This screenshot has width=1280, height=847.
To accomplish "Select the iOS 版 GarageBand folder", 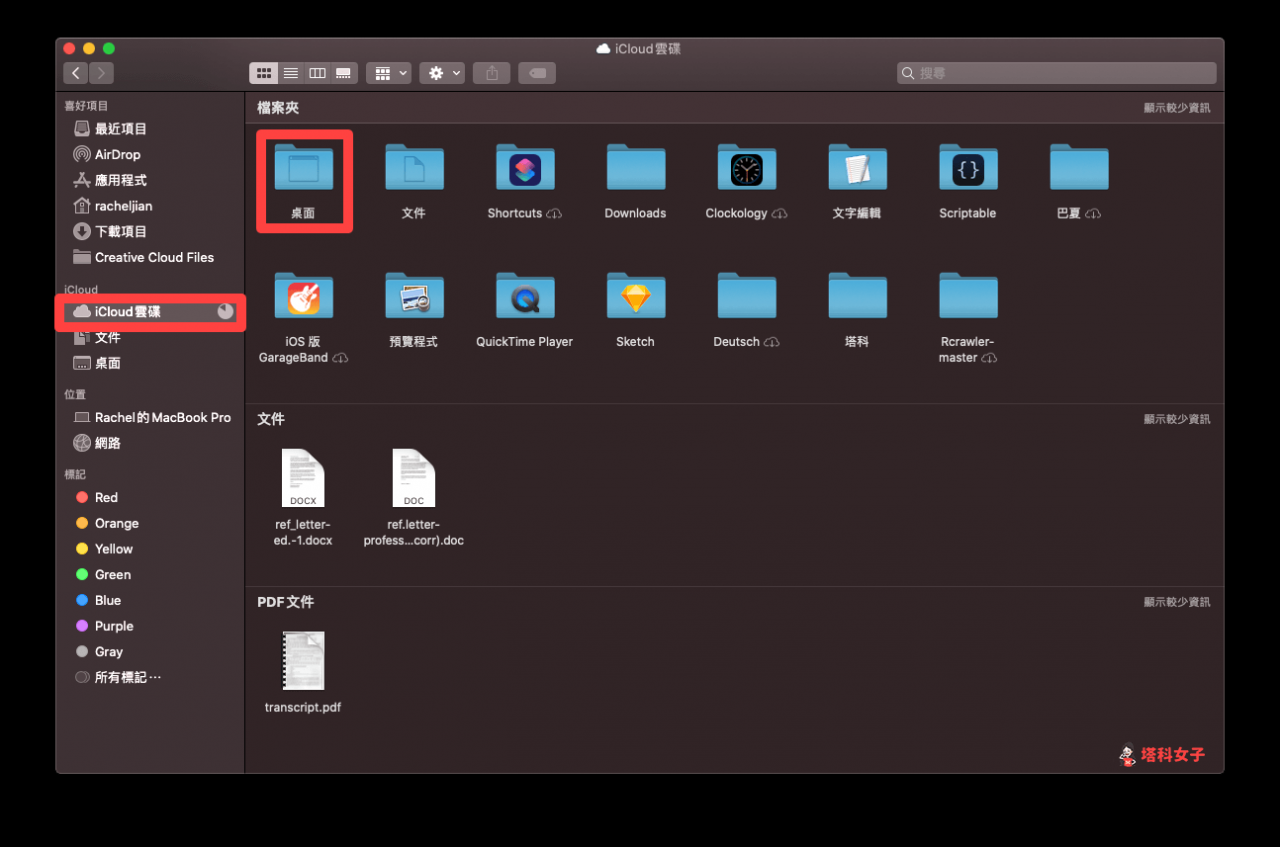I will (303, 295).
